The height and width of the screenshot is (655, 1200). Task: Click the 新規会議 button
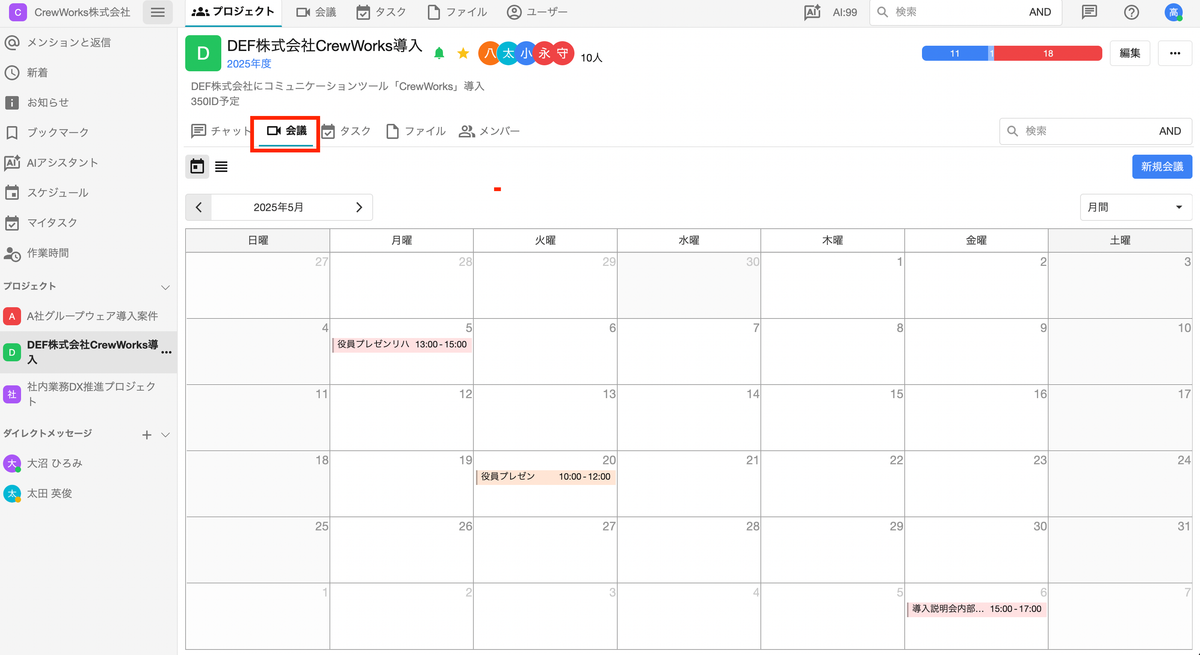click(x=1161, y=166)
